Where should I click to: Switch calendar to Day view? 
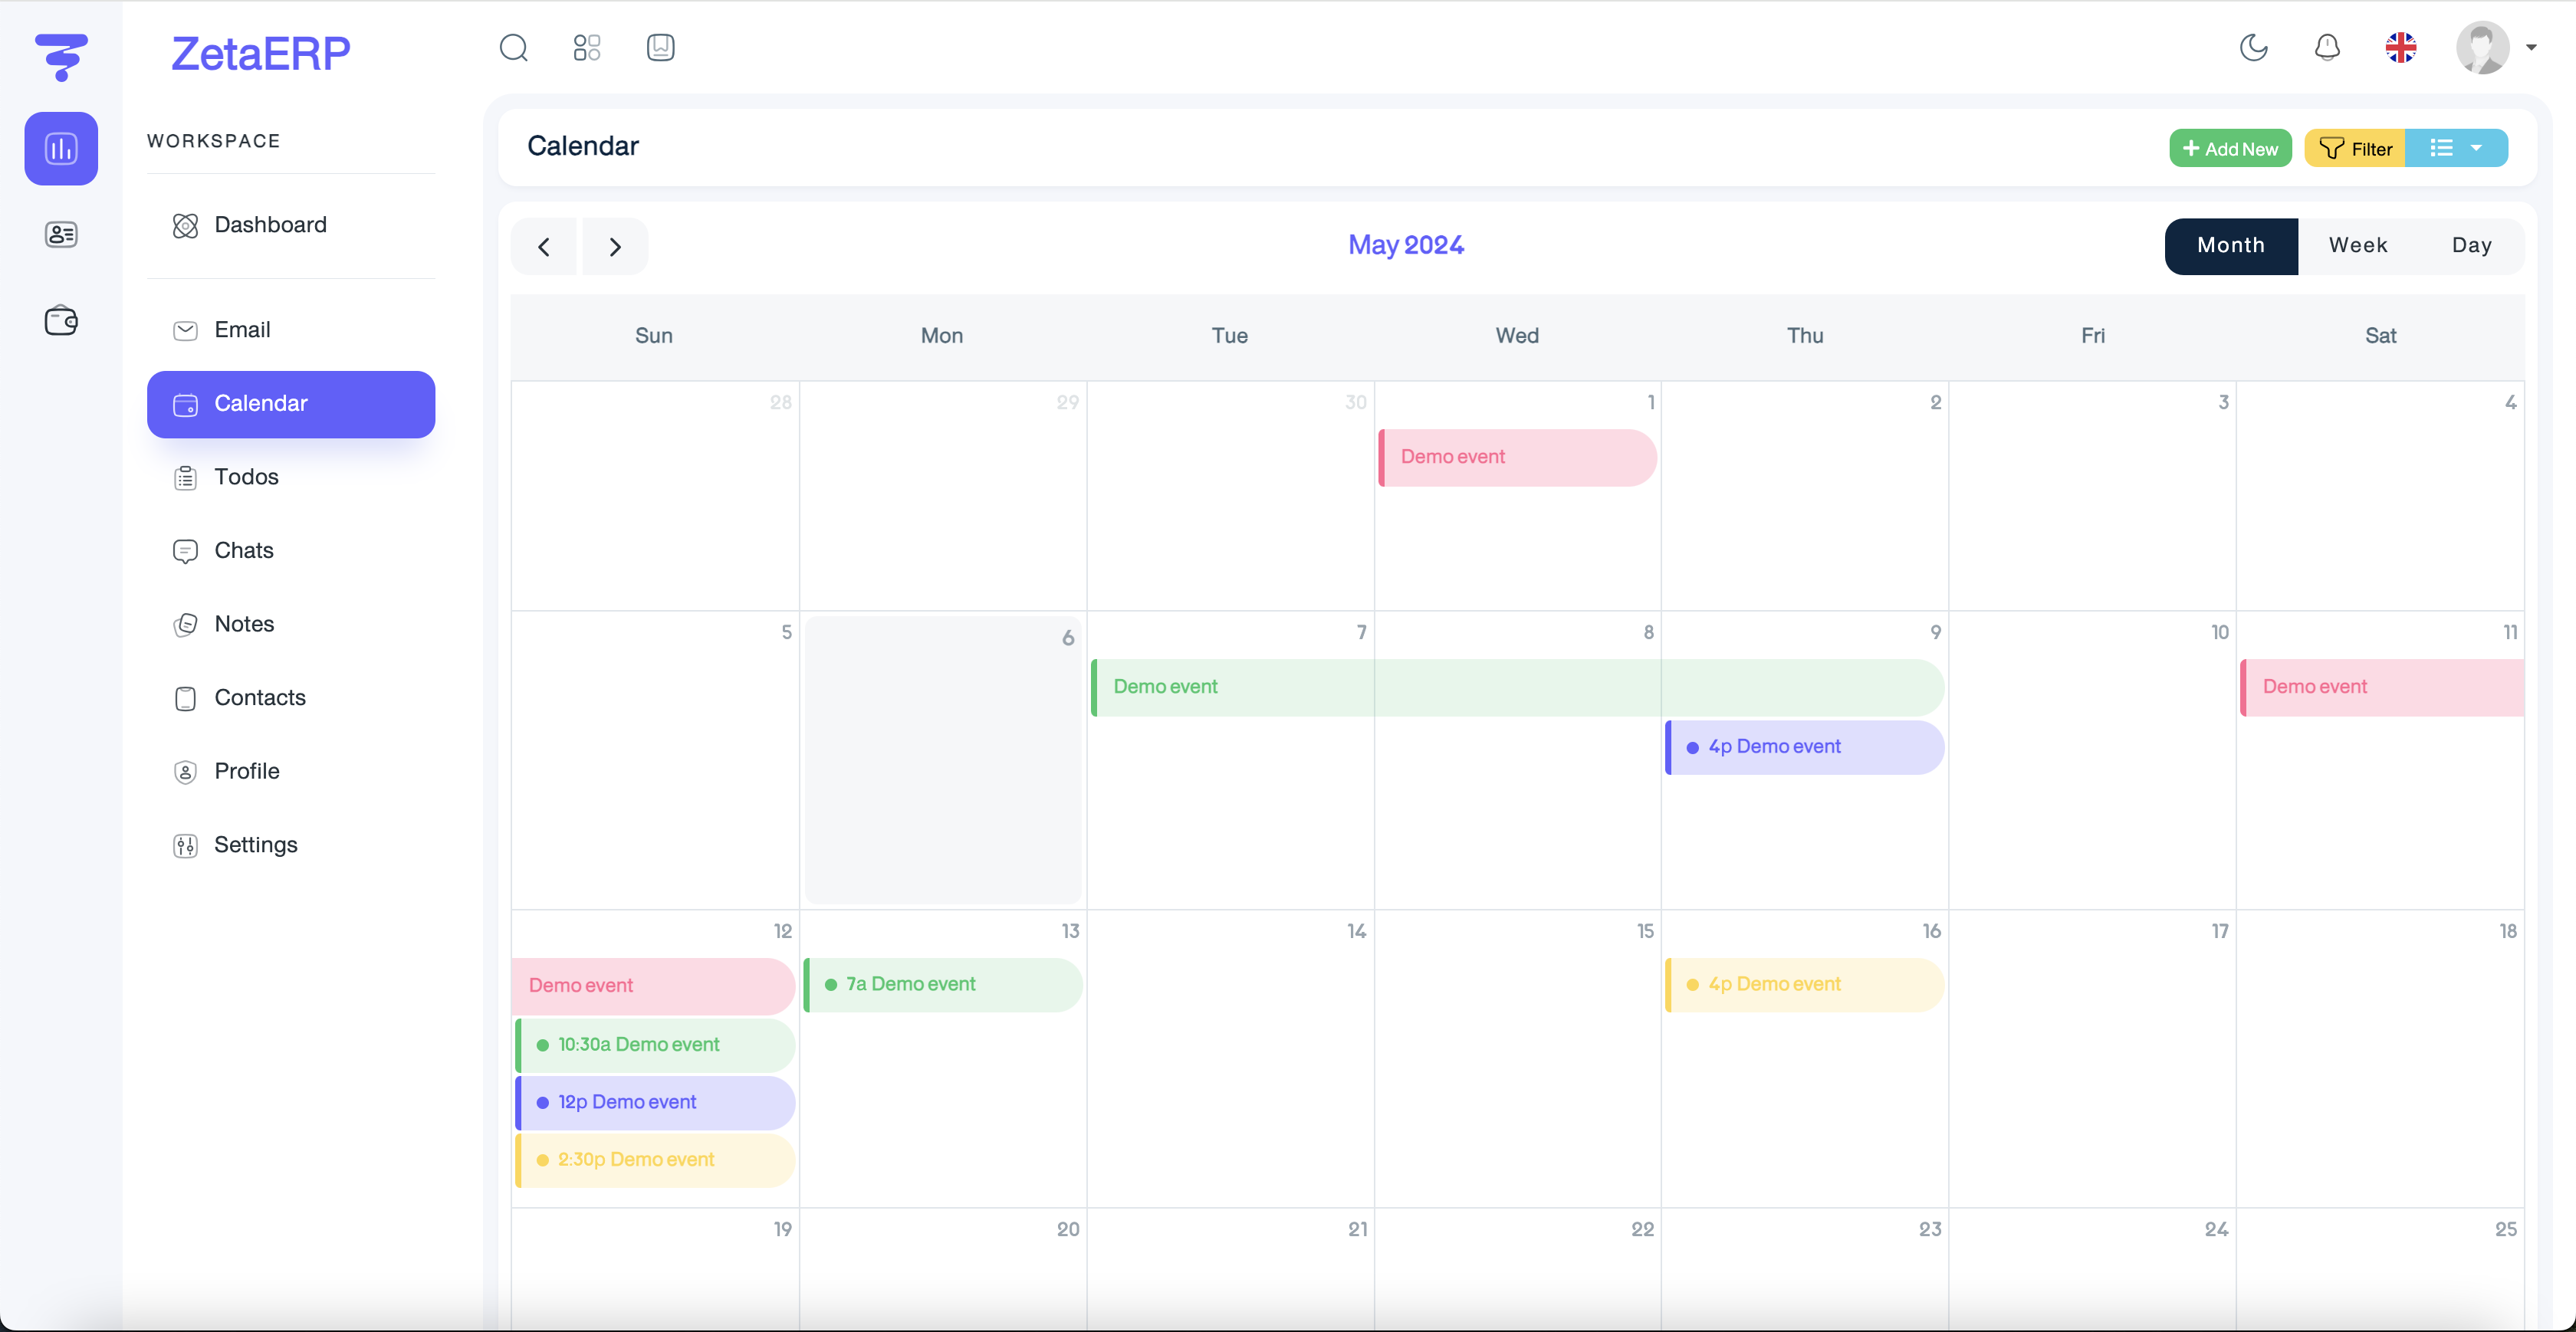[x=2471, y=246]
